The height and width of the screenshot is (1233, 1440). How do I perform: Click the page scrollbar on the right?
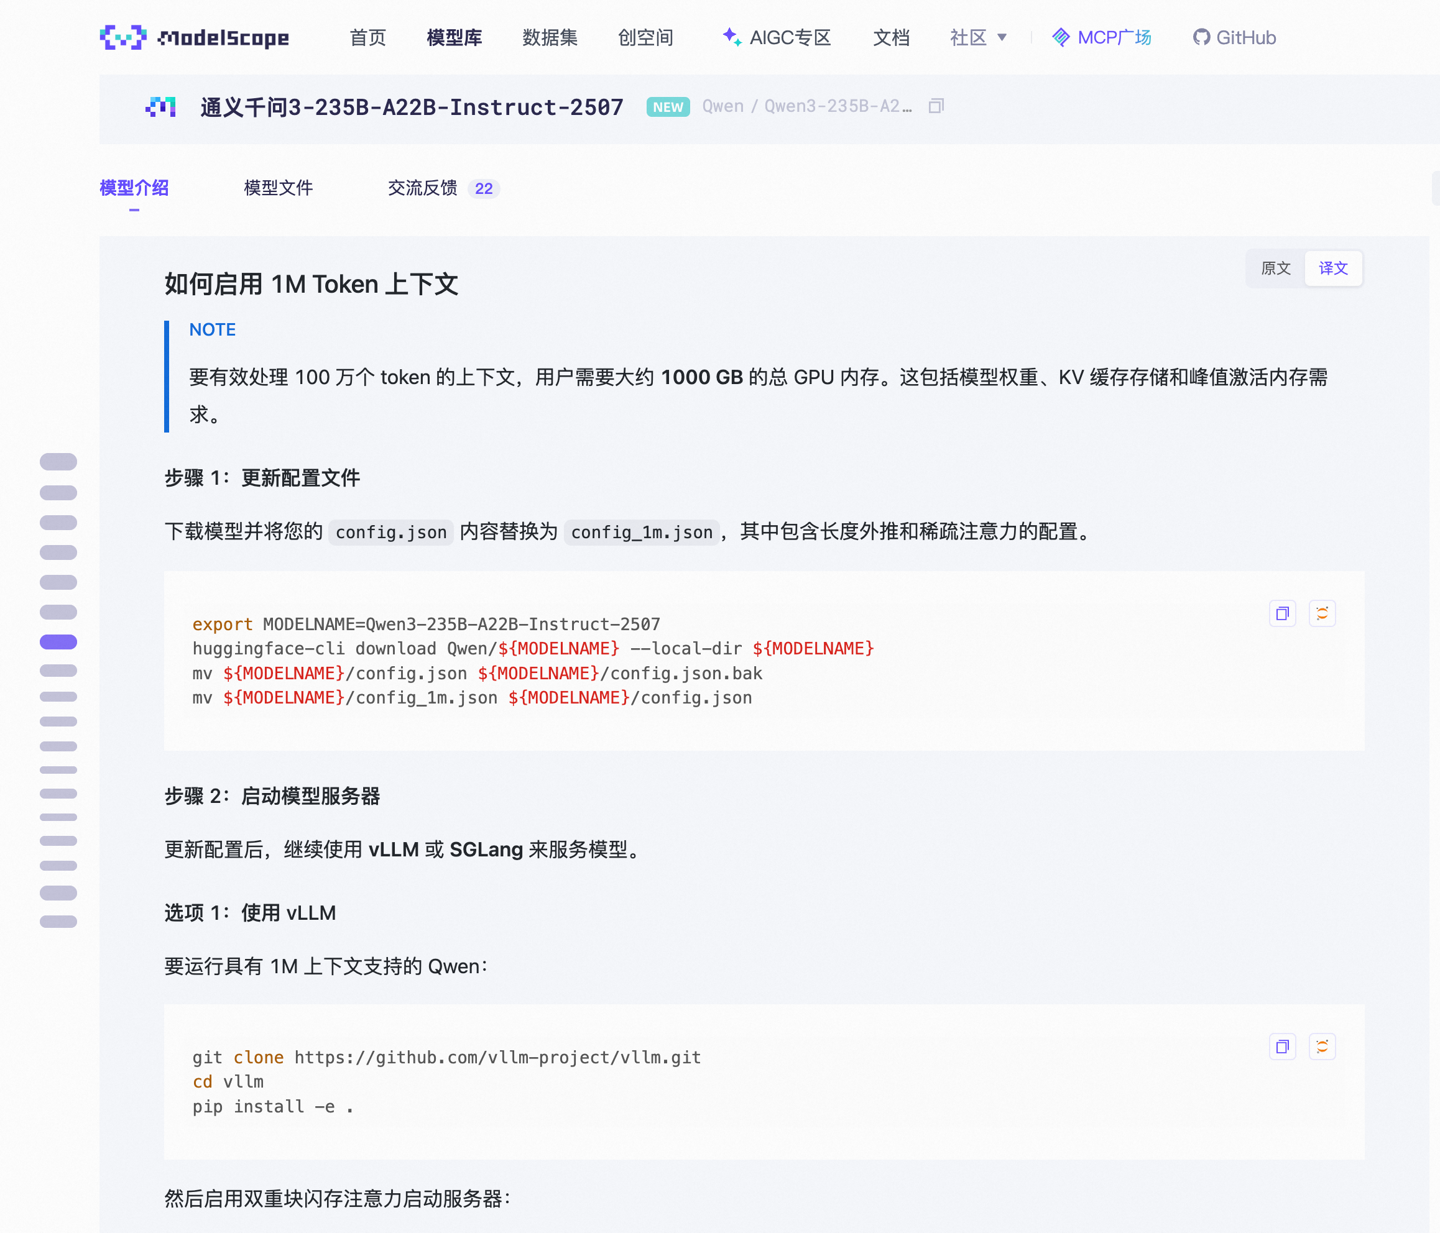tap(1434, 188)
